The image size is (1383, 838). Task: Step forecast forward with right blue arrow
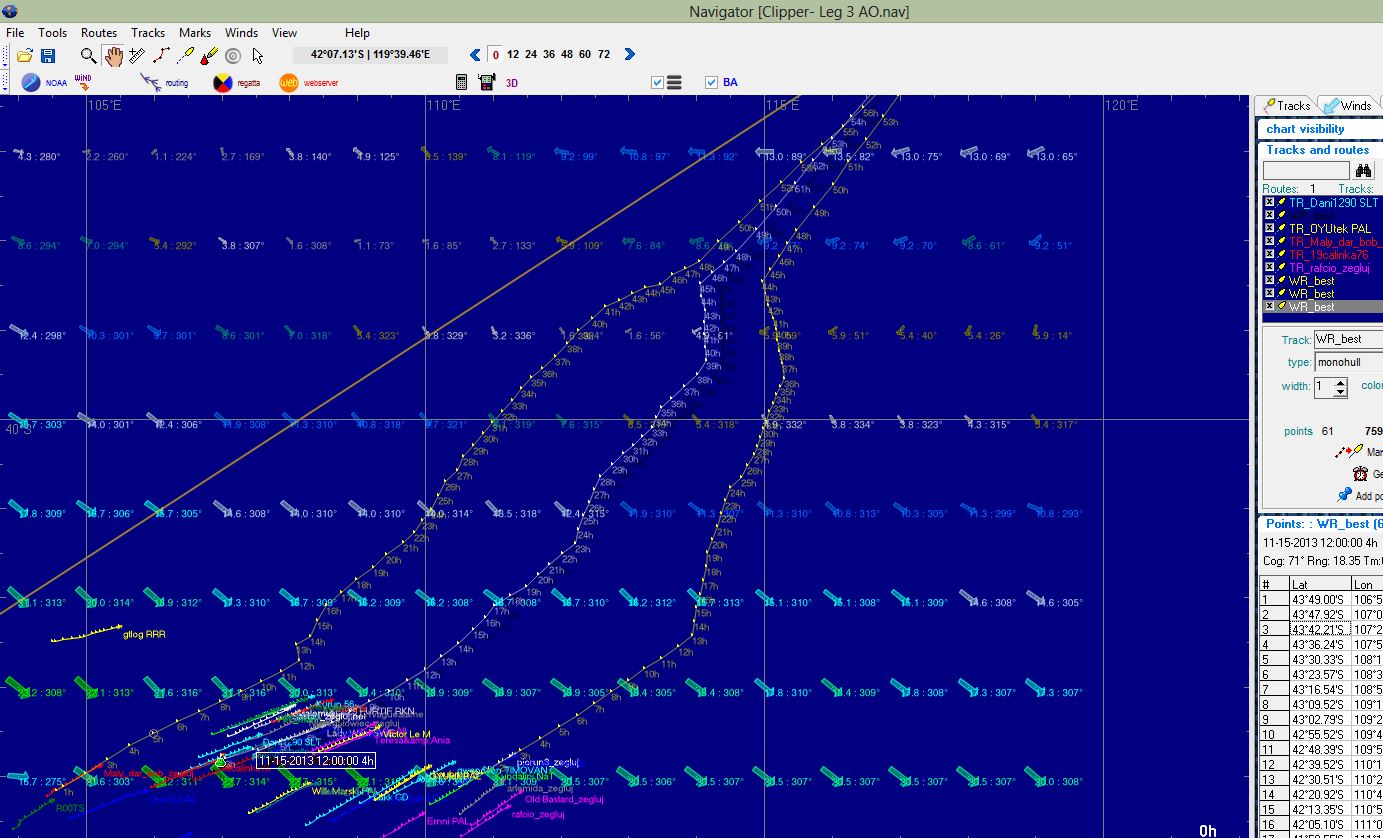click(x=629, y=55)
